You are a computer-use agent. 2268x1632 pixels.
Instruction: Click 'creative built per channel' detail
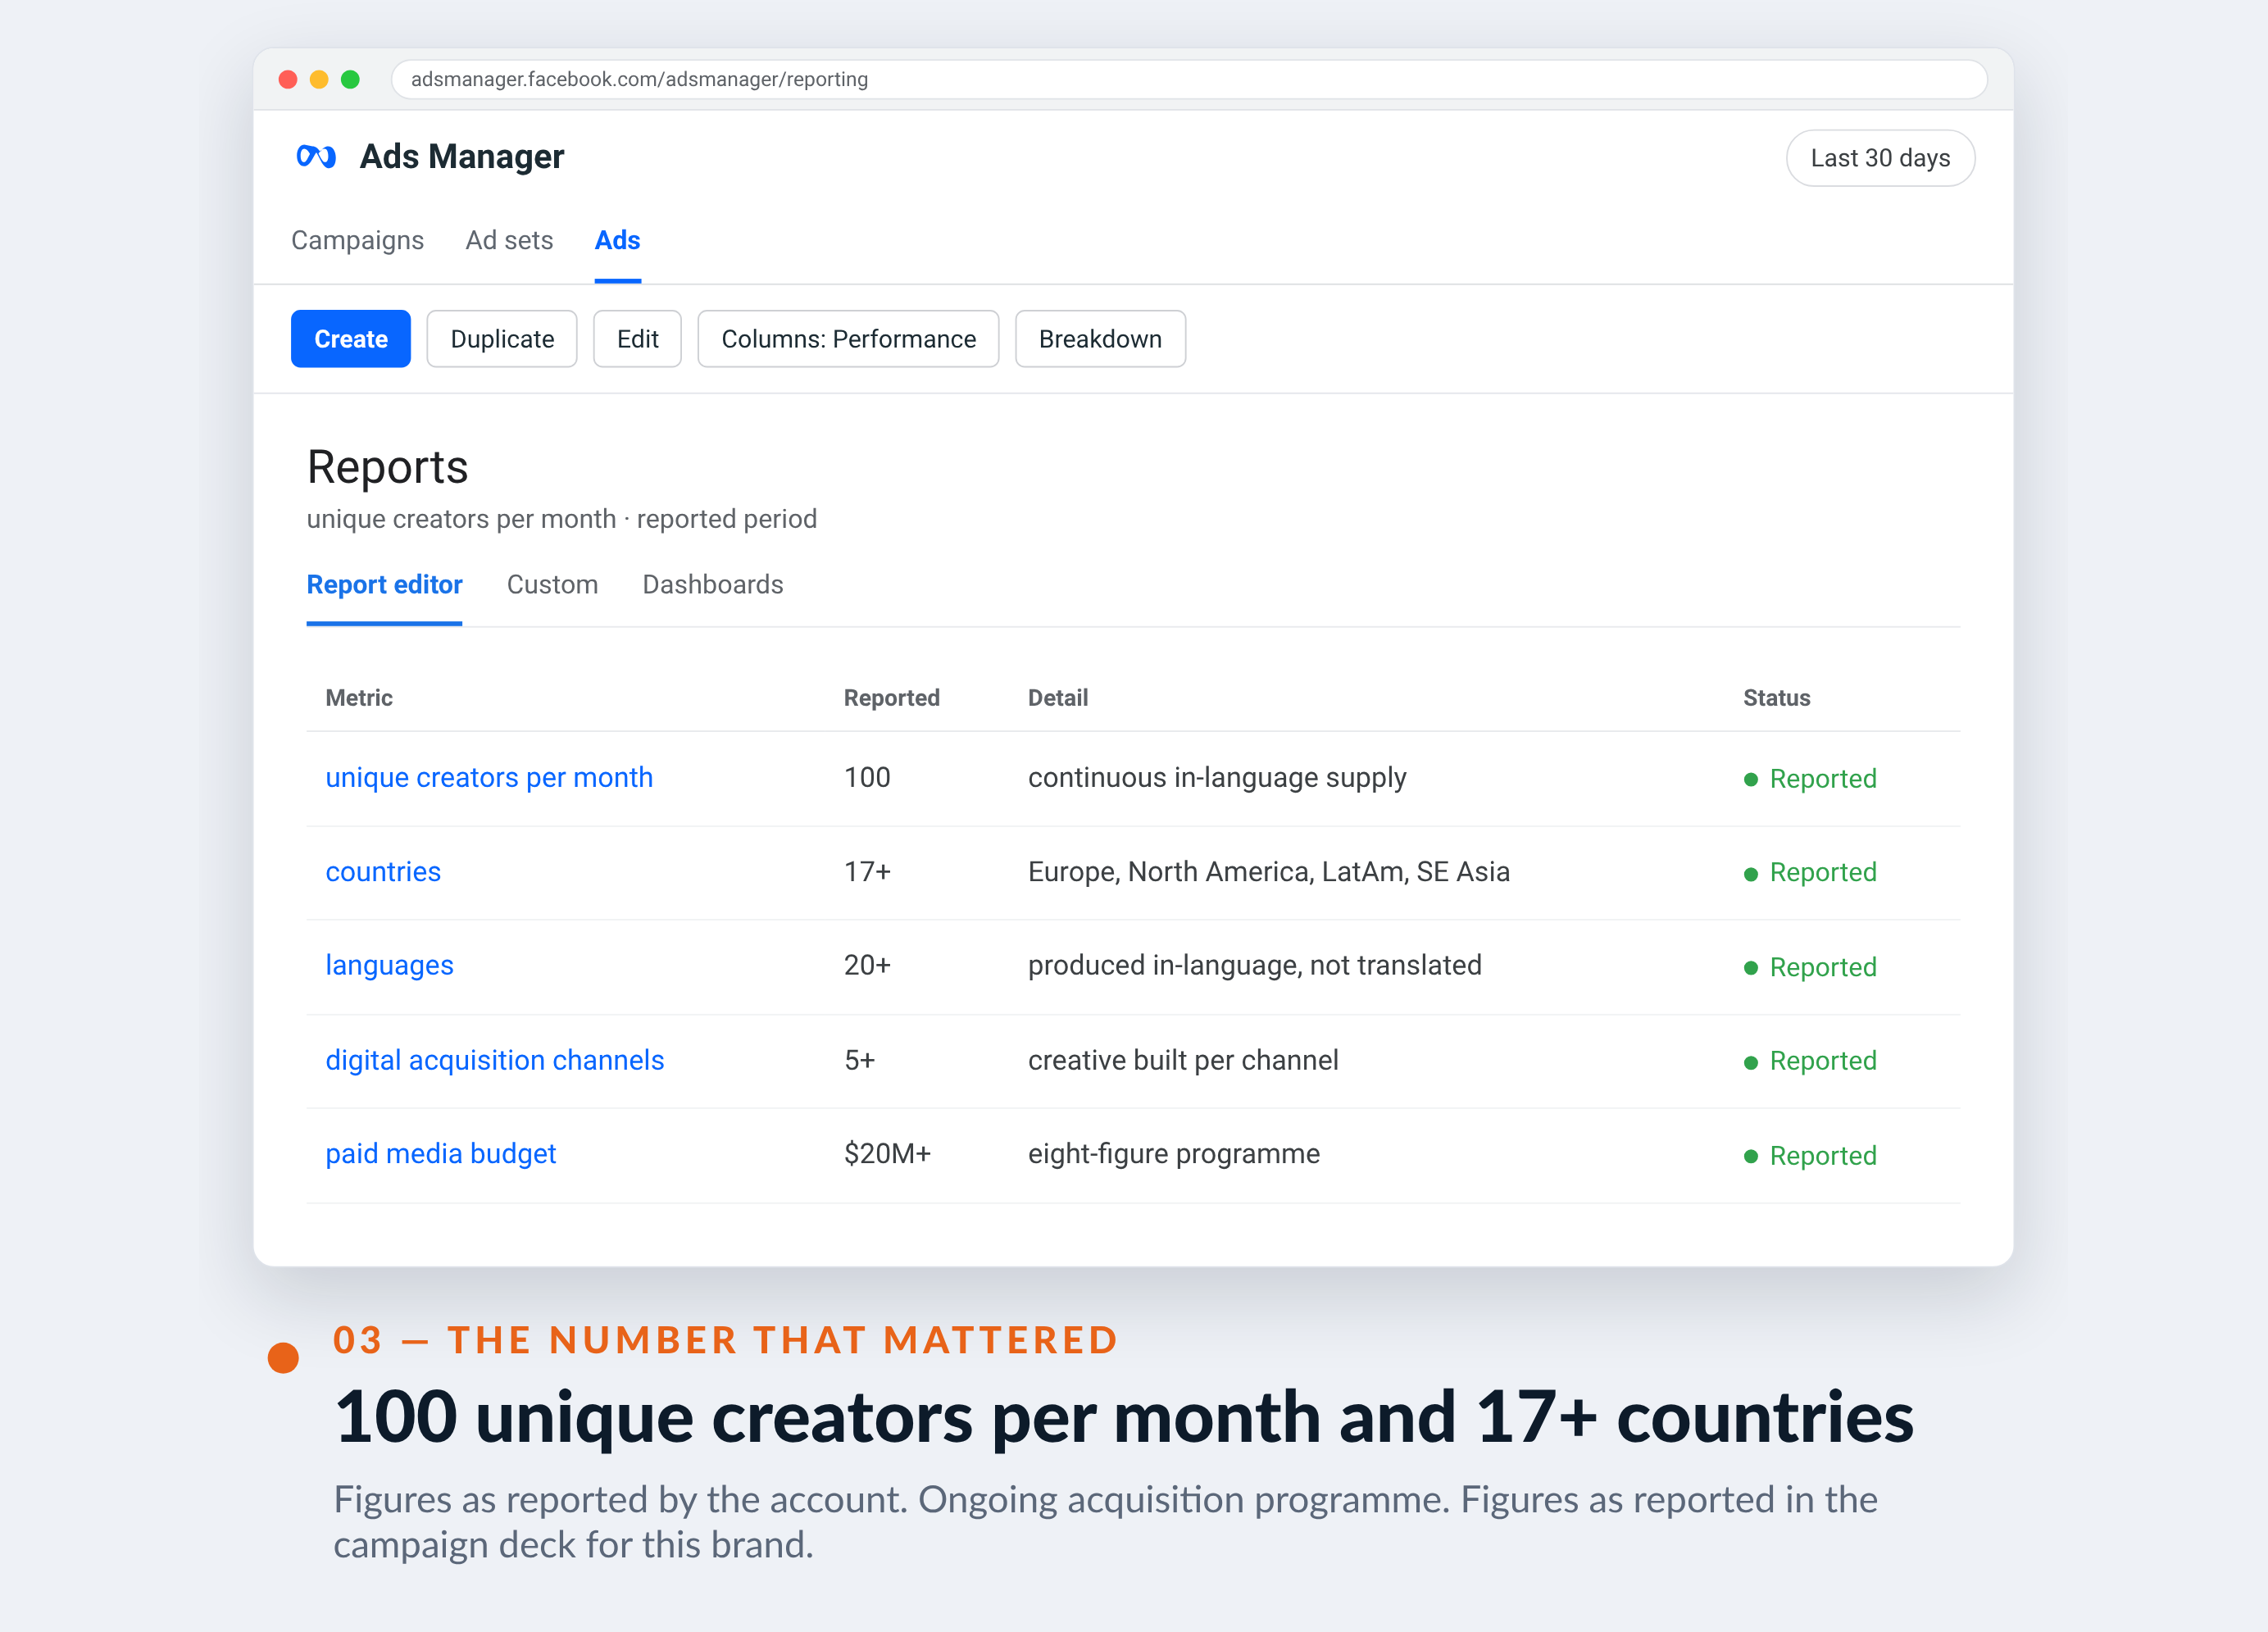pos(1182,1060)
